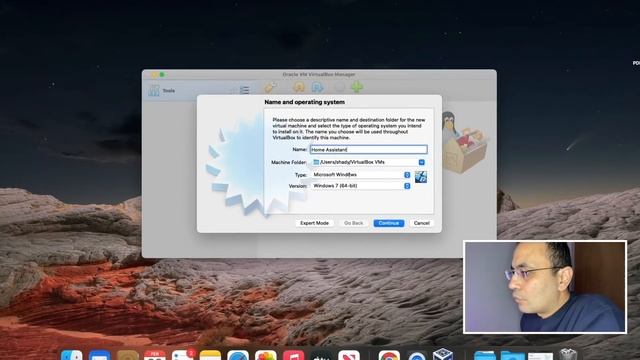
Task: Click the VirtualBox cube icon in Dock
Action: (x=442, y=354)
